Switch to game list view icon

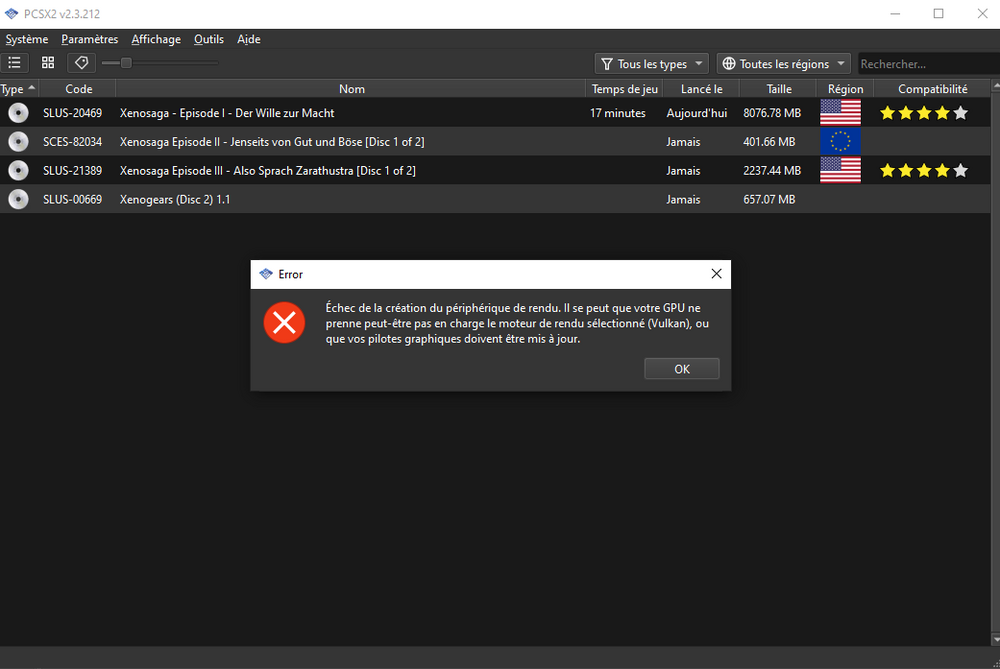14,63
